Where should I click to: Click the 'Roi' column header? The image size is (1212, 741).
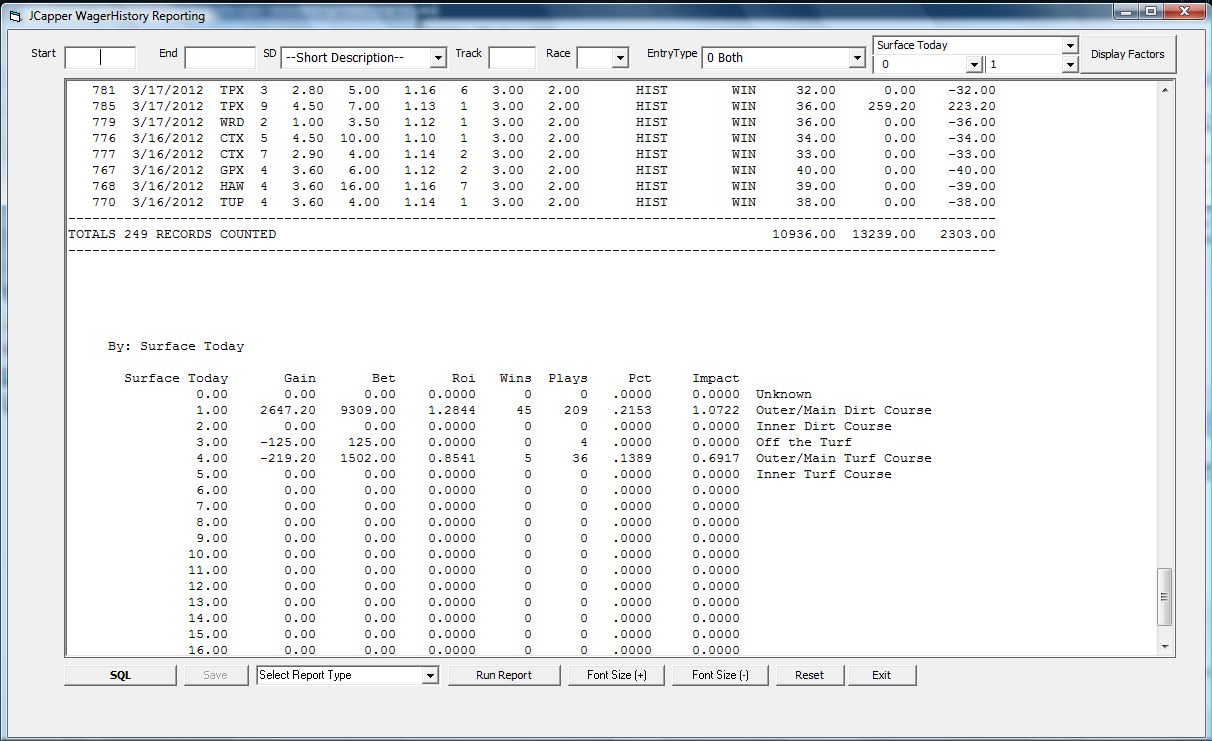coord(464,378)
